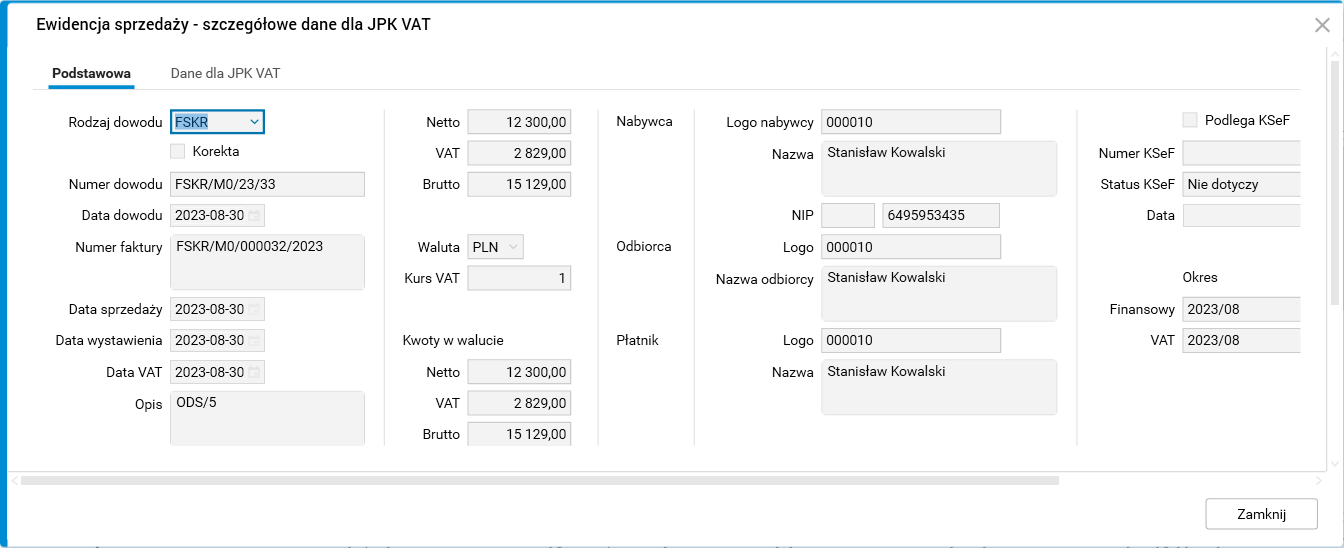This screenshot has height=548, width=1344.
Task: Toggle the Korekta checkbox
Action: pyautogui.click(x=178, y=152)
